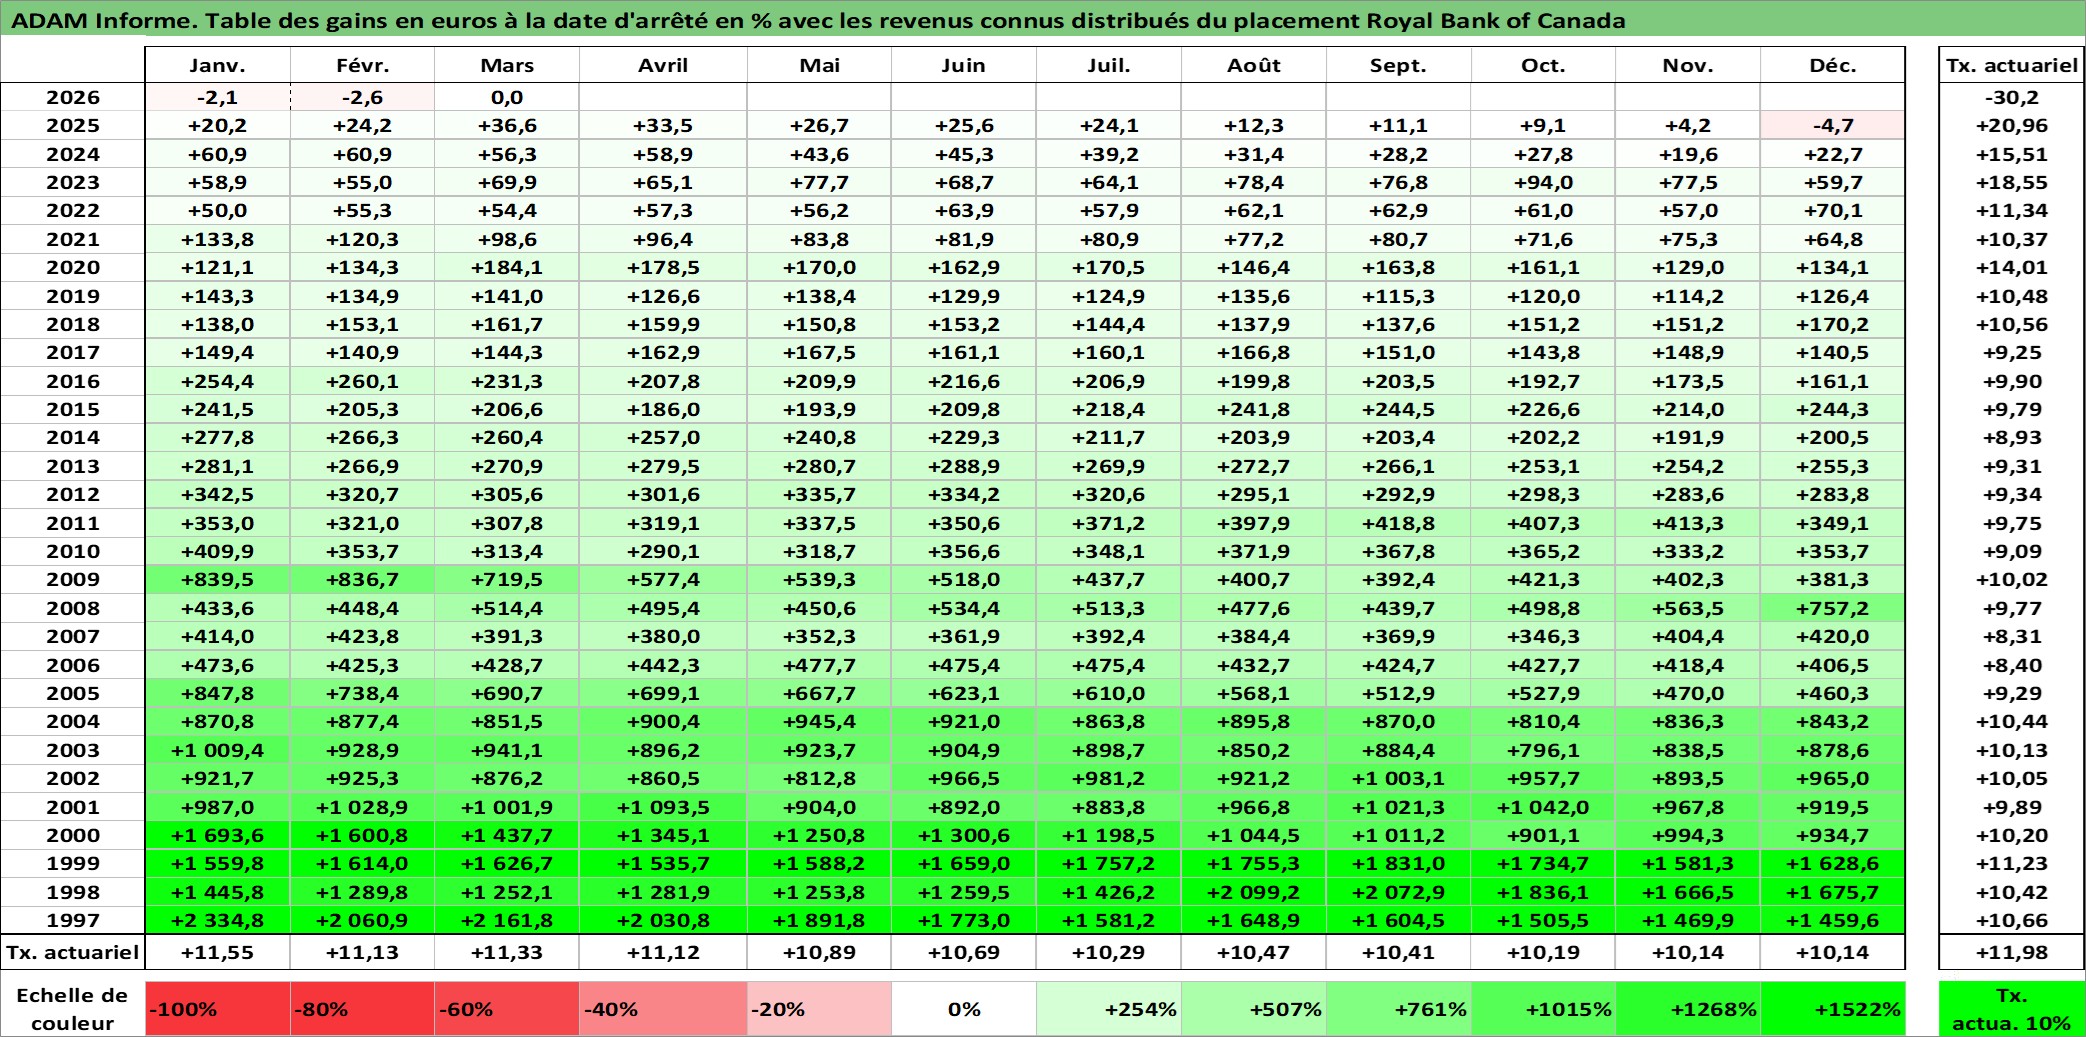Click the actuarial rate +18,55 for 2023
This screenshot has width=2086, height=1037.
[2012, 183]
